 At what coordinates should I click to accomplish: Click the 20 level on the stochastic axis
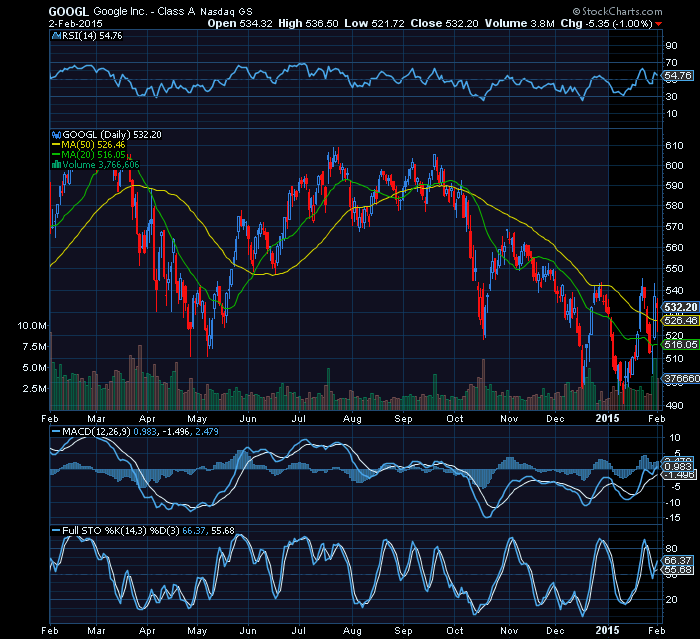click(671, 600)
